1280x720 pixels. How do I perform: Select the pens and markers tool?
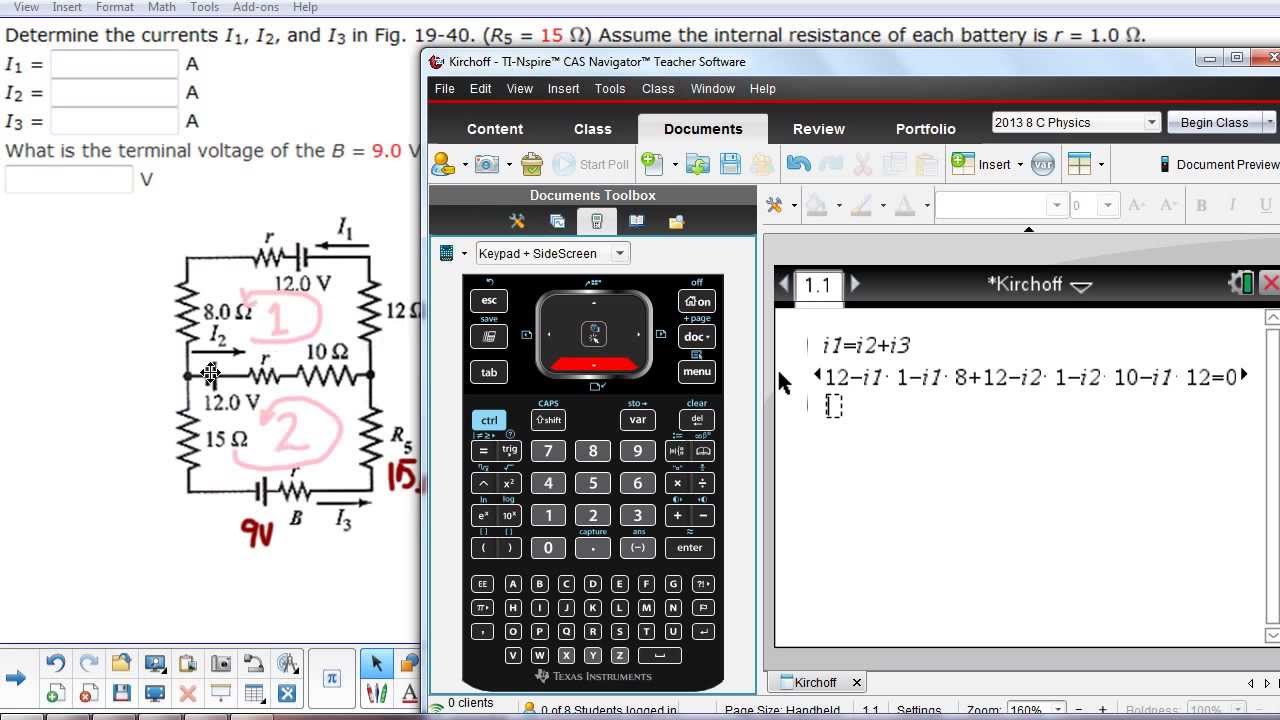[x=377, y=693]
